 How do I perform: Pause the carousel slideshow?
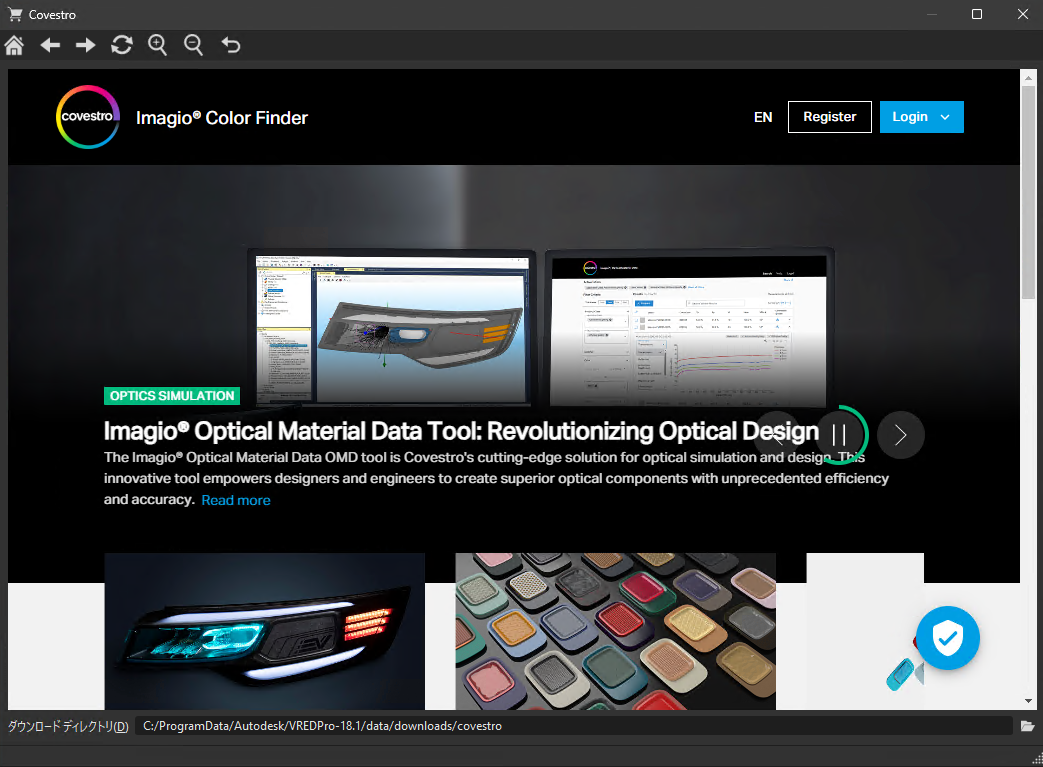pos(839,435)
